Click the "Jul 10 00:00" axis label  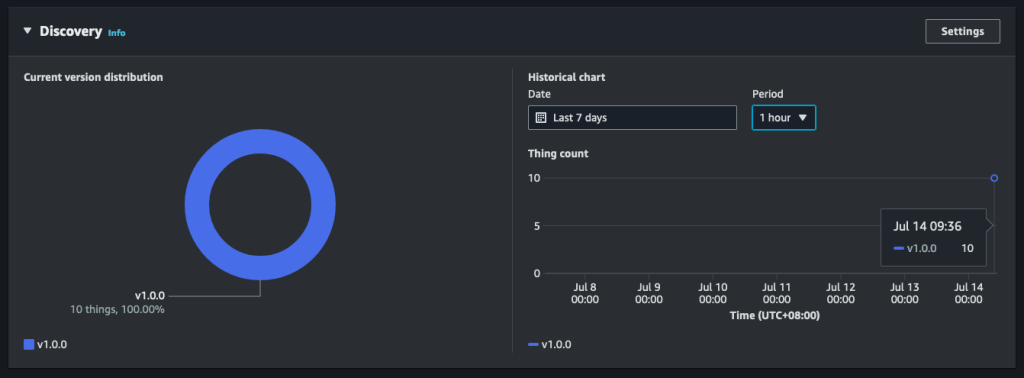pyautogui.click(x=712, y=293)
